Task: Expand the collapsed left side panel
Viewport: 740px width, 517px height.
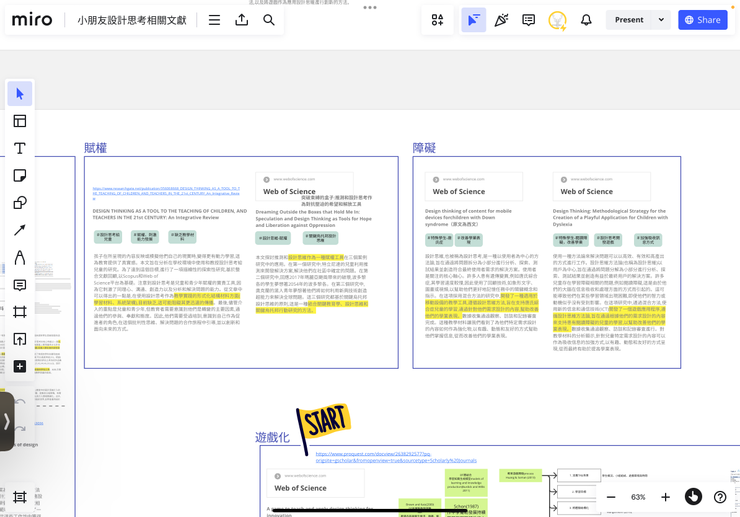Action: click(x=7, y=421)
